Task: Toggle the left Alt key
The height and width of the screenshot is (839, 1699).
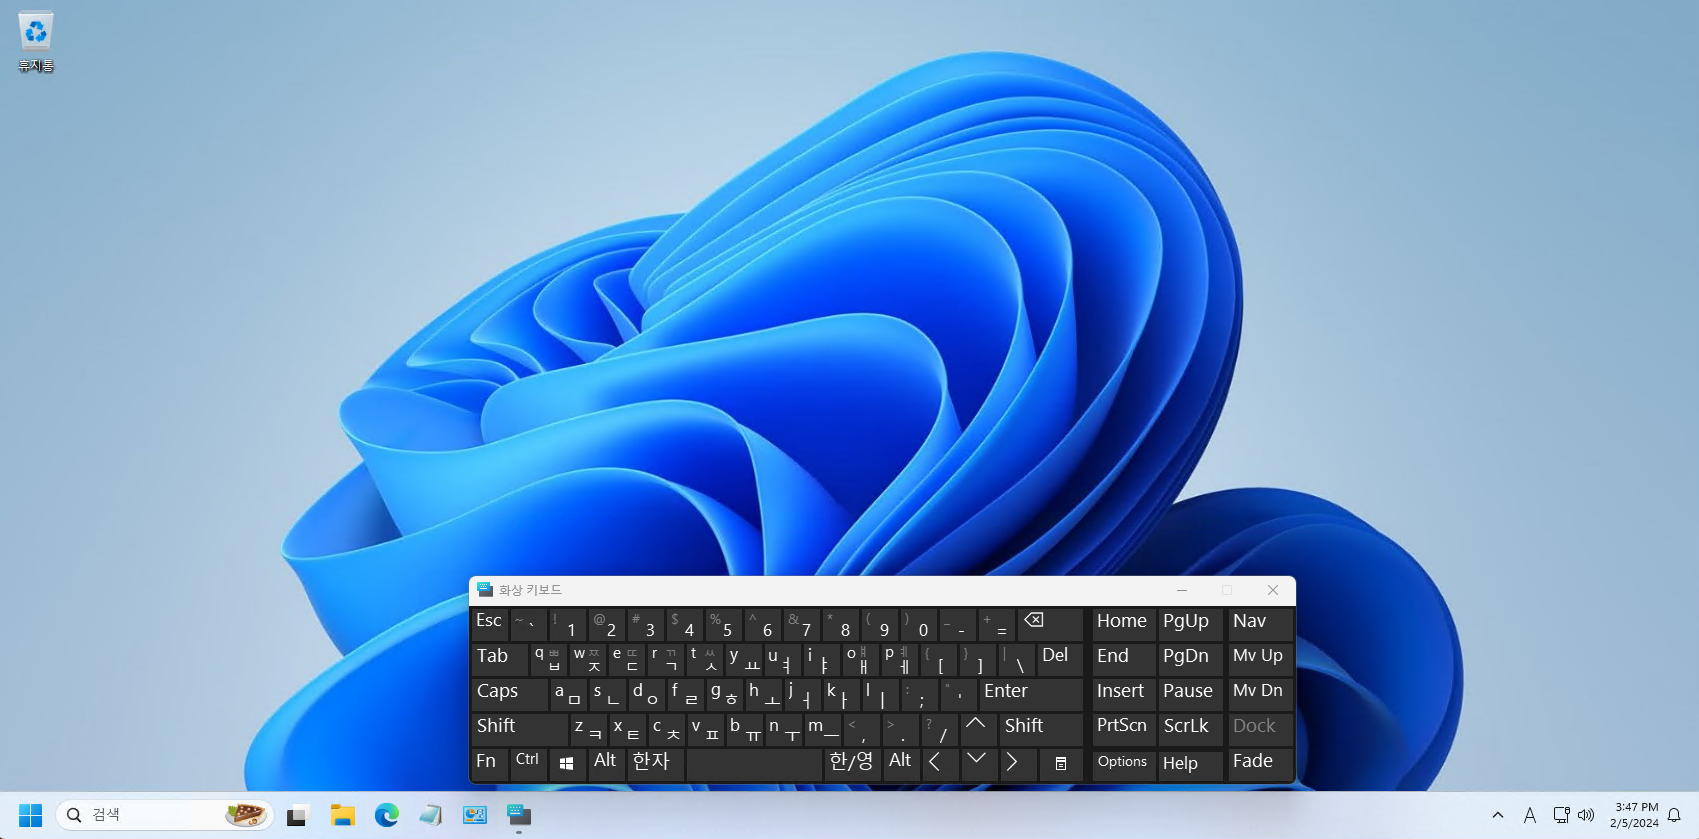Action: pos(606,764)
